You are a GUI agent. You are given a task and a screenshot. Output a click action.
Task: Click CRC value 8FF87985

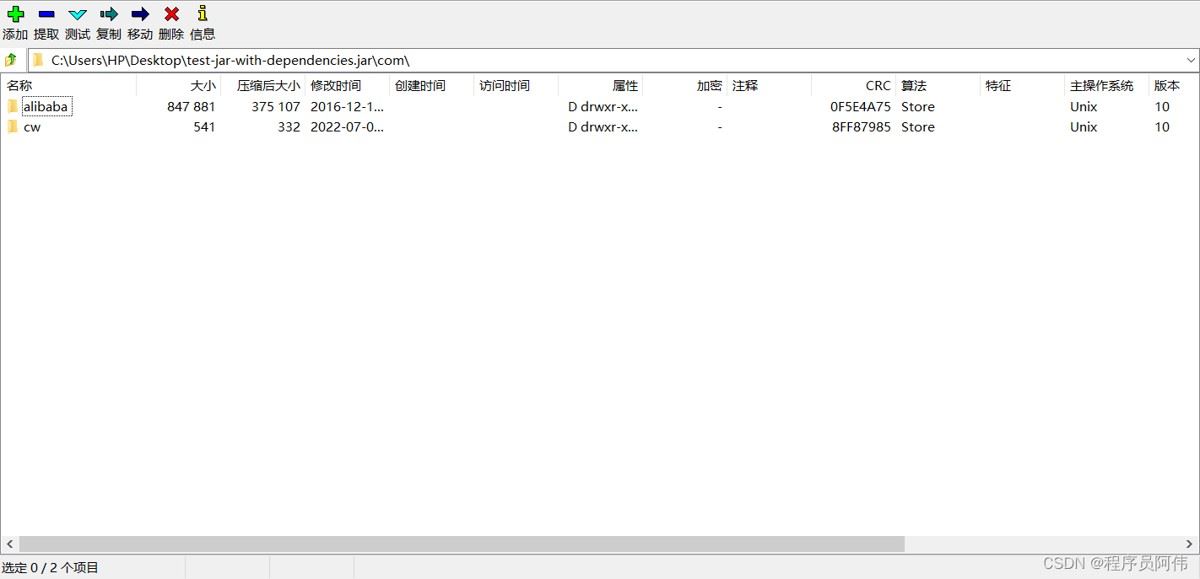[861, 127]
